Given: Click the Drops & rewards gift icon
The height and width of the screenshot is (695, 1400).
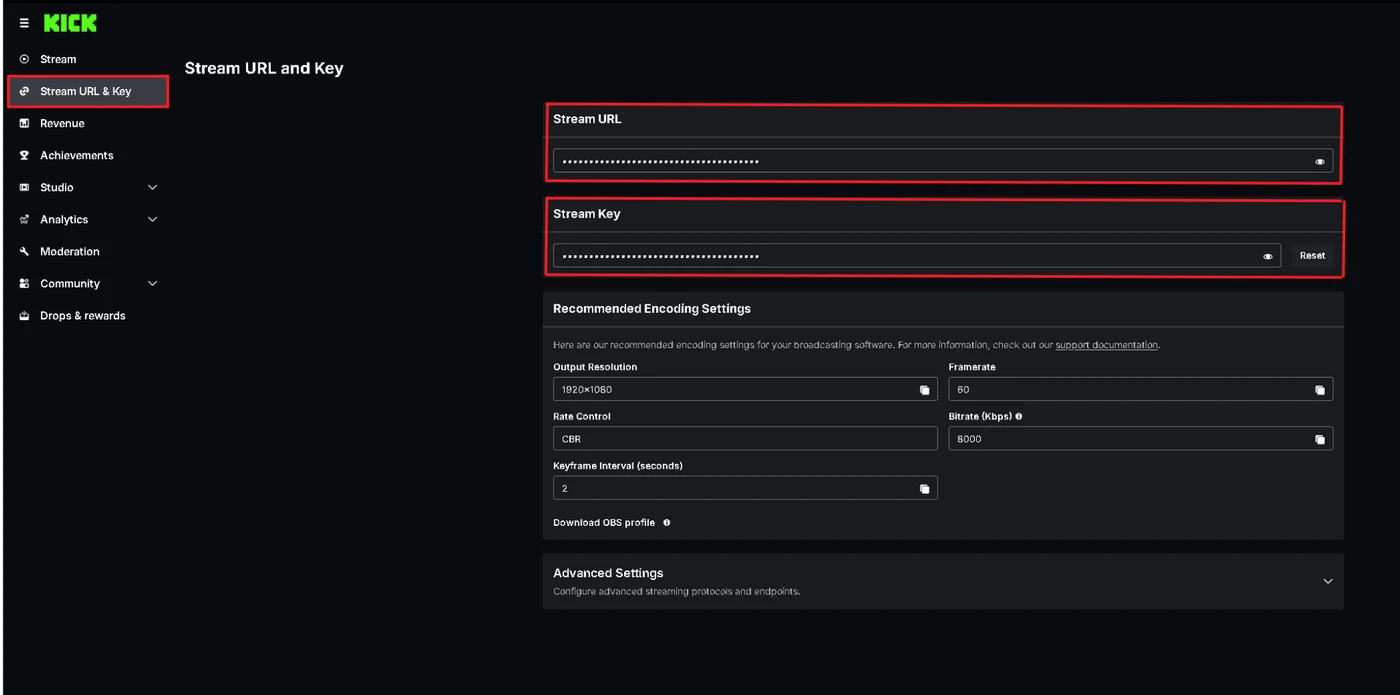Looking at the screenshot, I should tap(24, 315).
